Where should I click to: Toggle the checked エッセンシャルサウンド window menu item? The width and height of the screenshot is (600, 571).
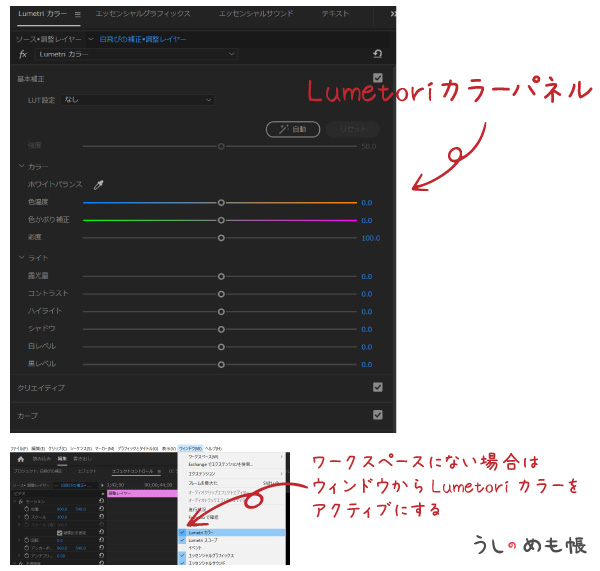[232, 563]
